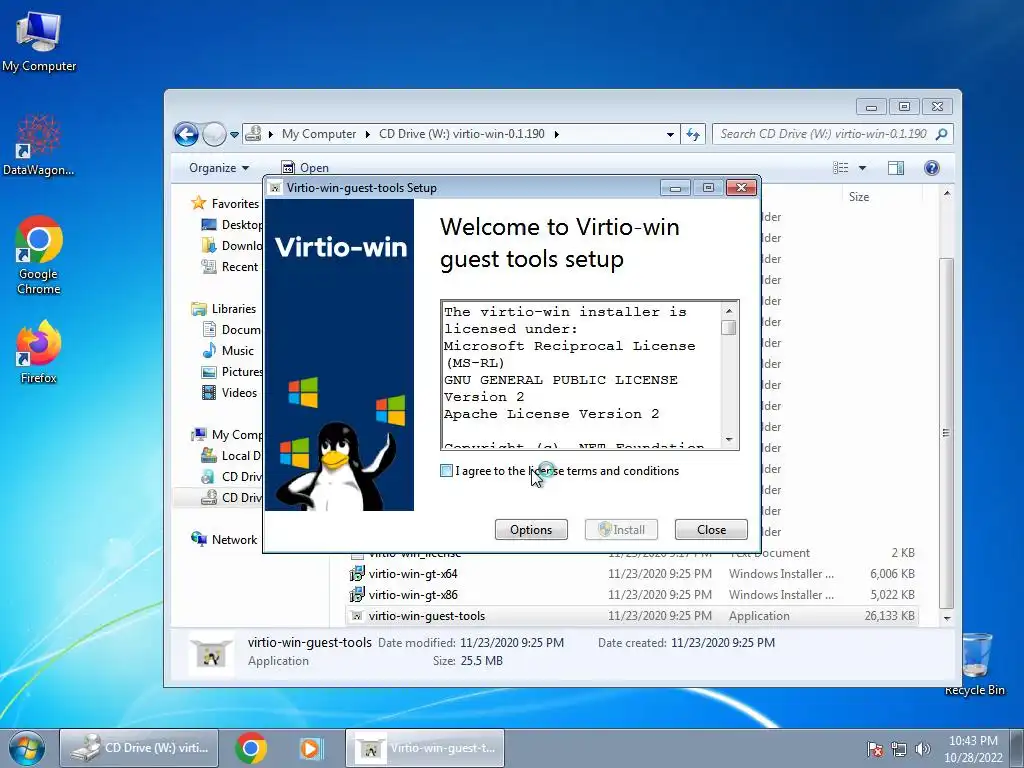Click computer icon in address bar
Image resolution: width=1024 pixels, height=768 pixels.
pos(253,134)
